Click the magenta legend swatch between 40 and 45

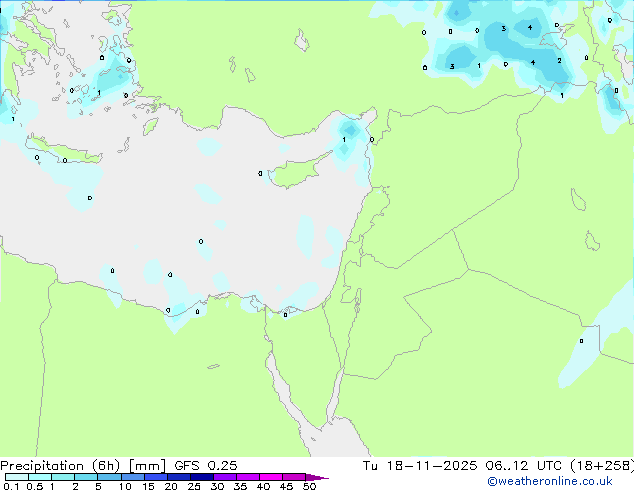(271, 477)
